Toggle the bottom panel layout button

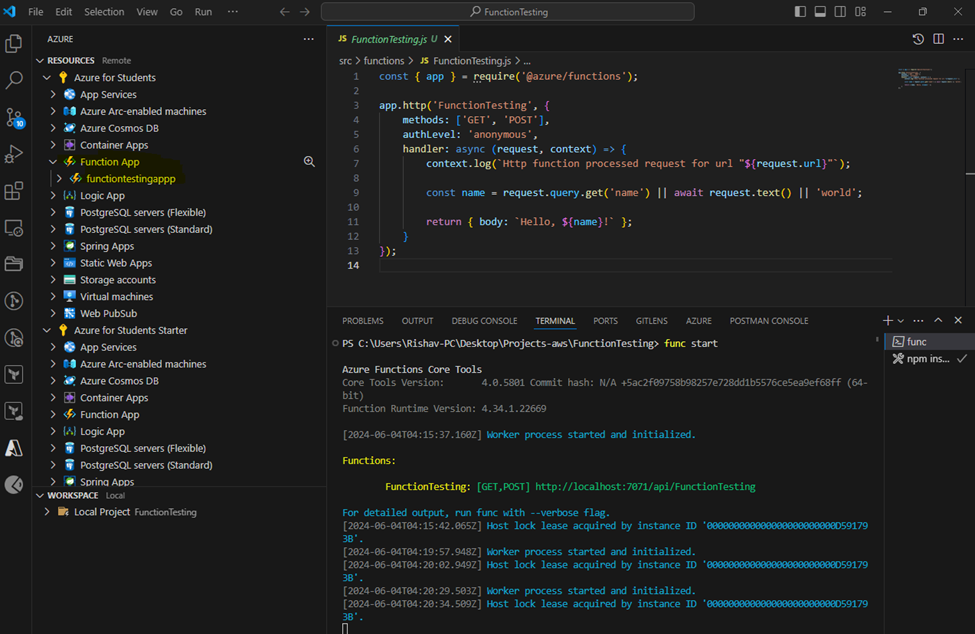820,12
